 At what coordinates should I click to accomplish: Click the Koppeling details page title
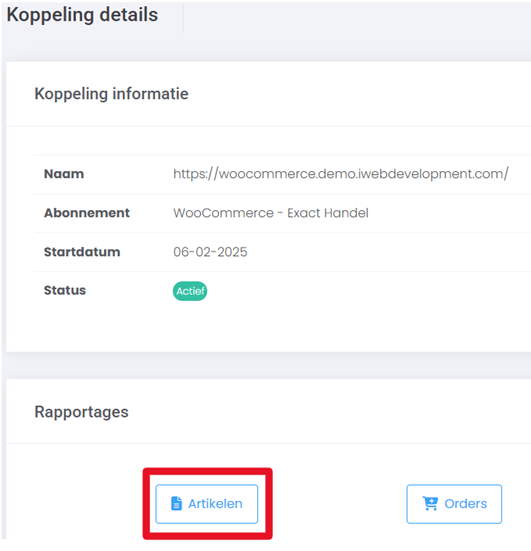82,15
